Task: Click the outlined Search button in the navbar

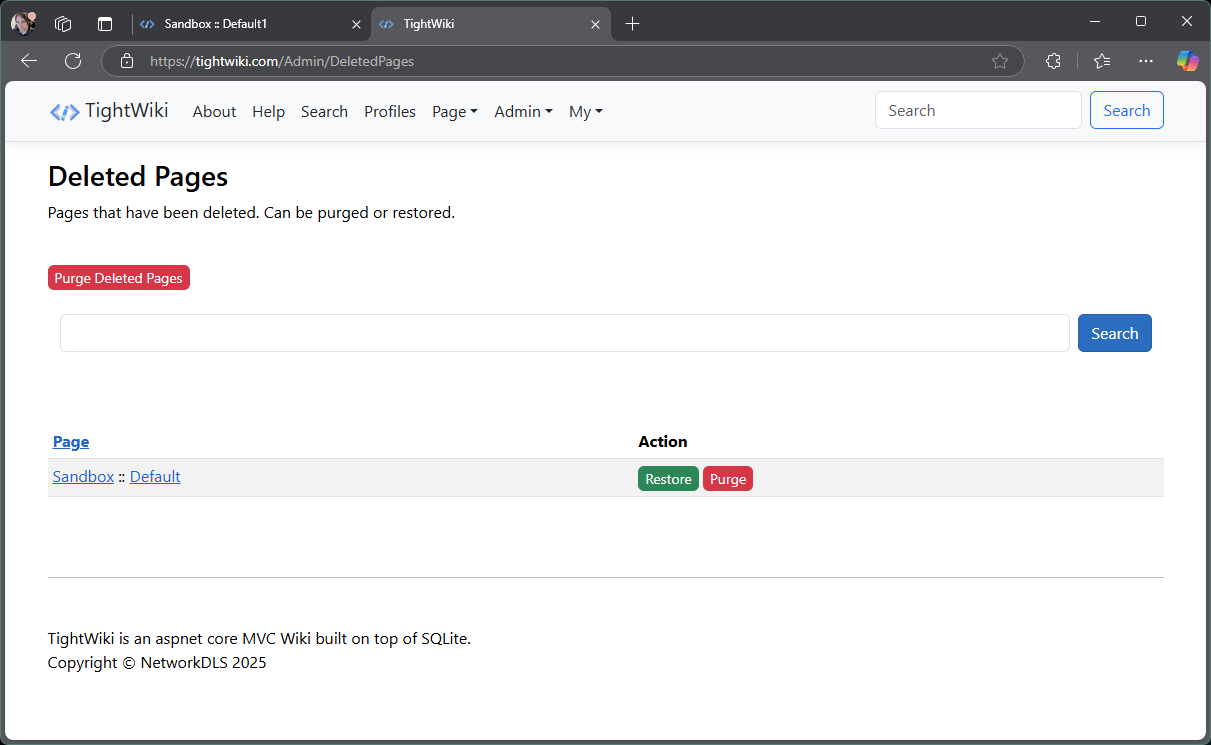Action: pos(1127,110)
